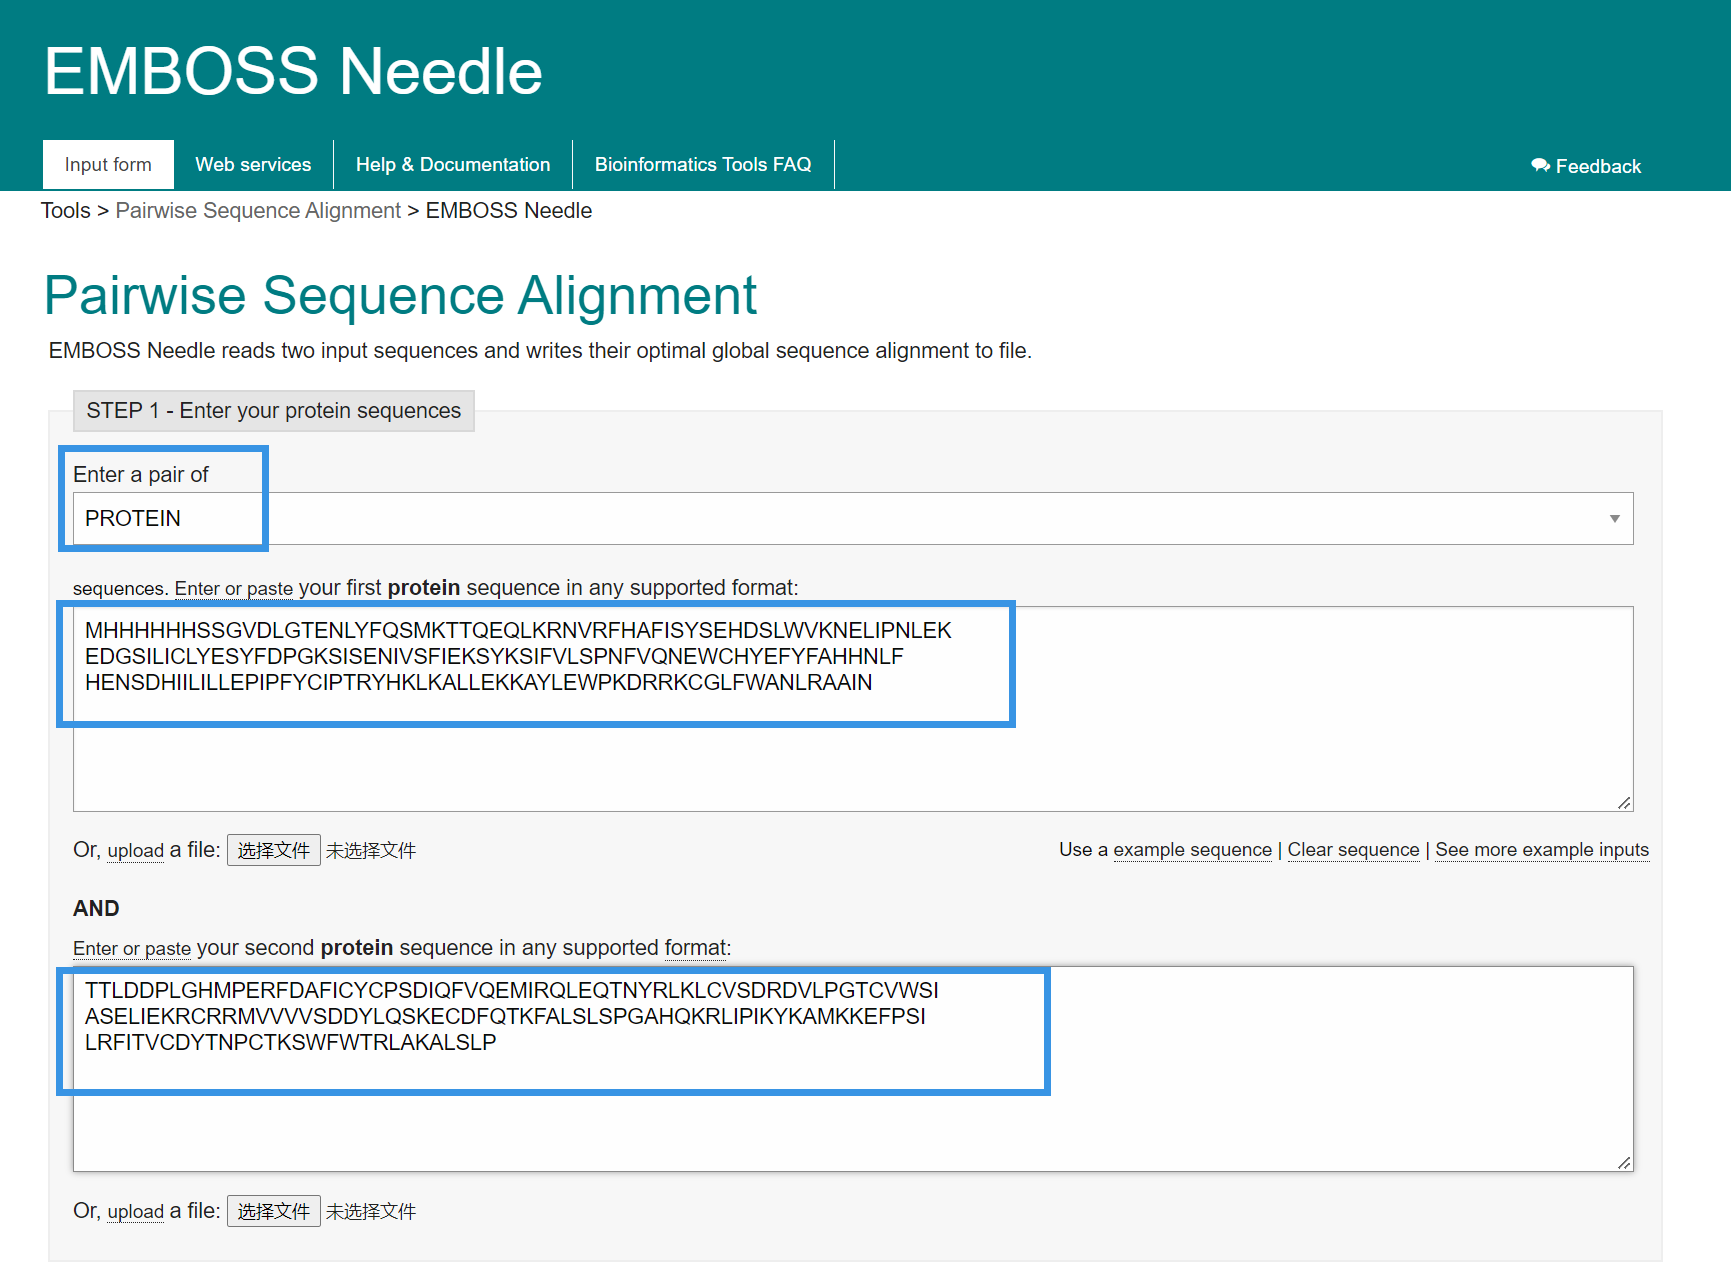1731x1267 pixels.
Task: Open the Help & Documentation tab
Action: [x=453, y=164]
